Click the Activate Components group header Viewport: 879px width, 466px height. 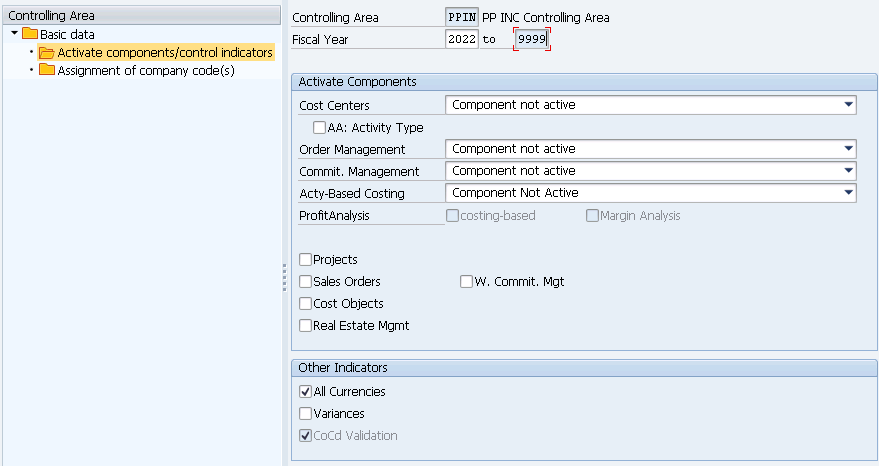coord(584,82)
